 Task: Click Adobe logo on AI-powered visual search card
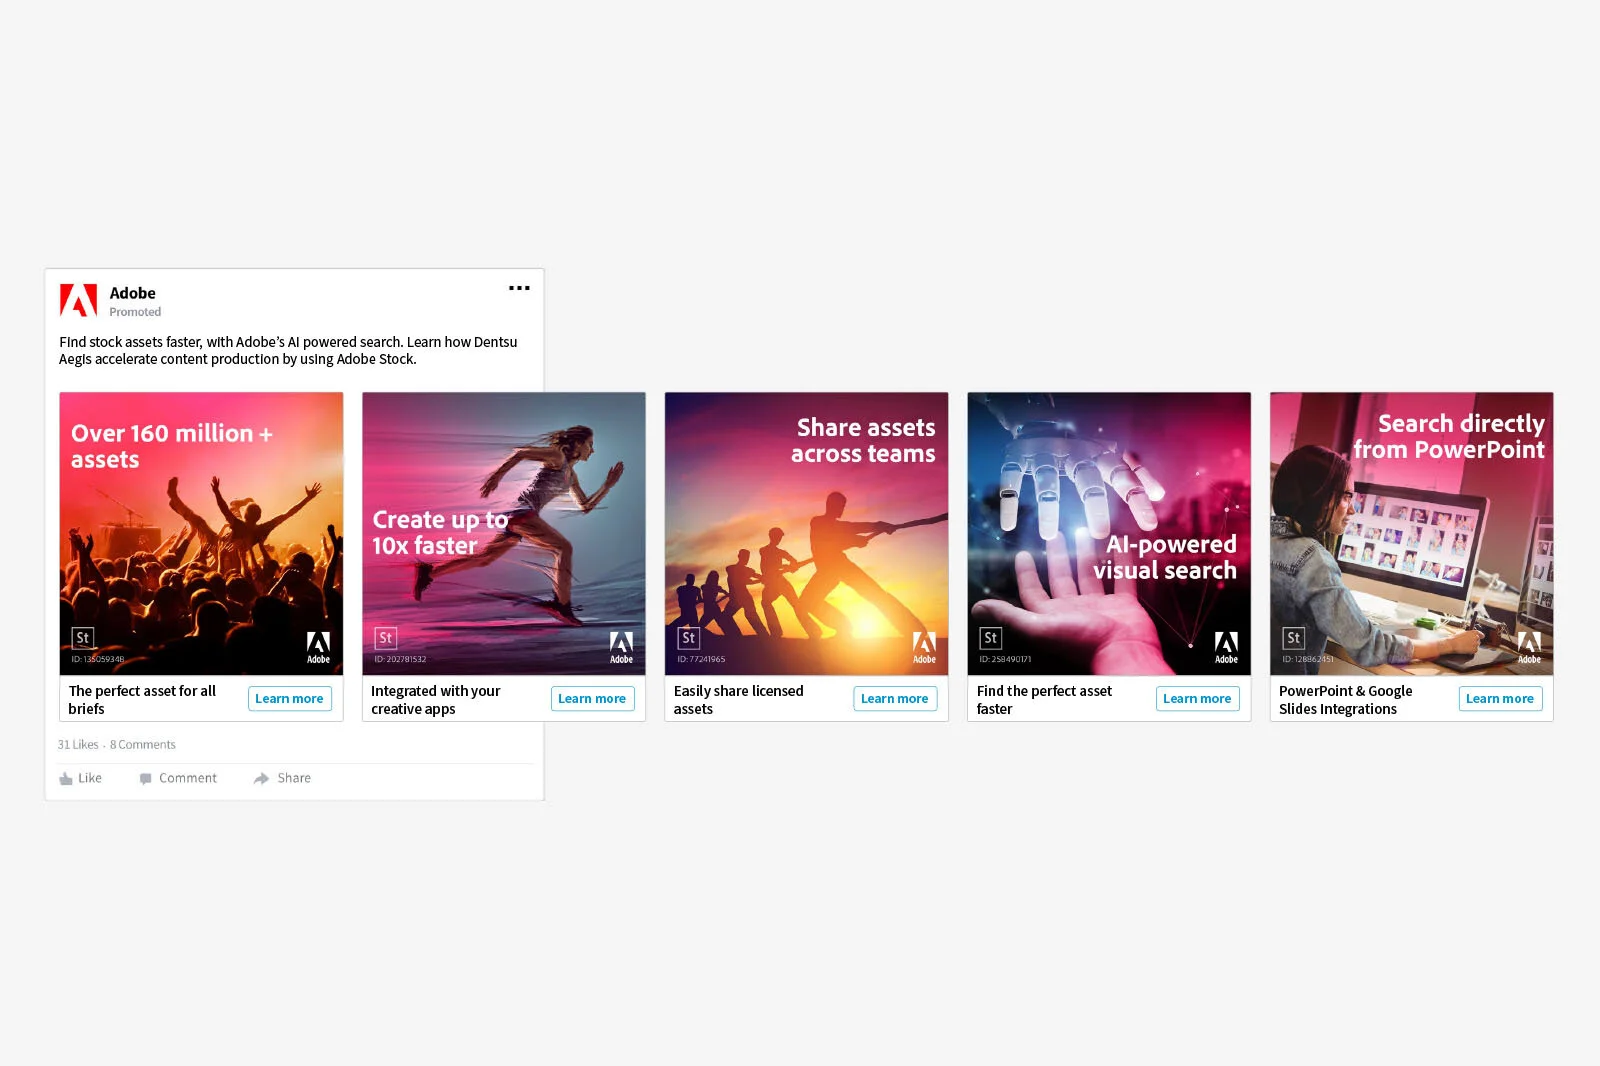1226,647
